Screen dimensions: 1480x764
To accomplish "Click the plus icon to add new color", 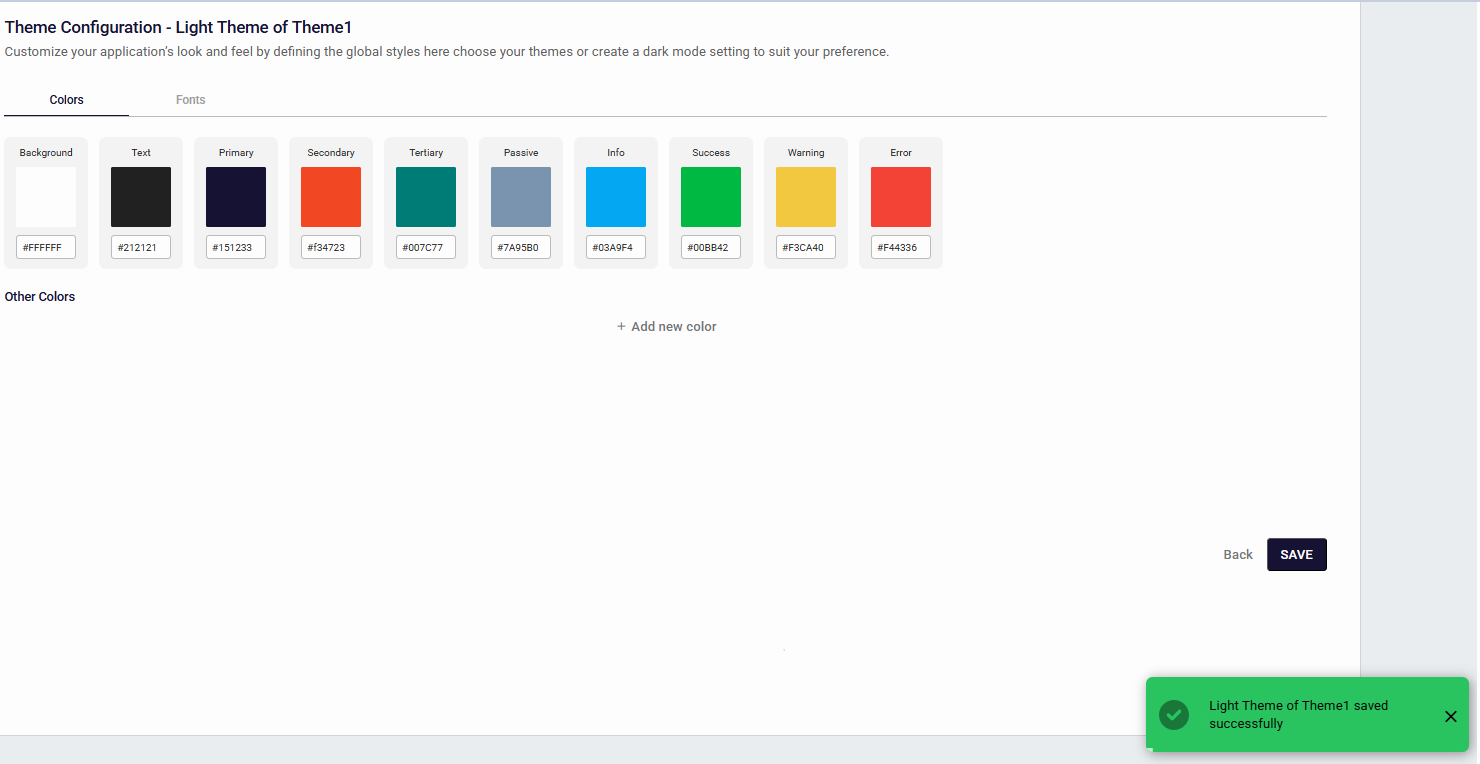I will point(621,327).
